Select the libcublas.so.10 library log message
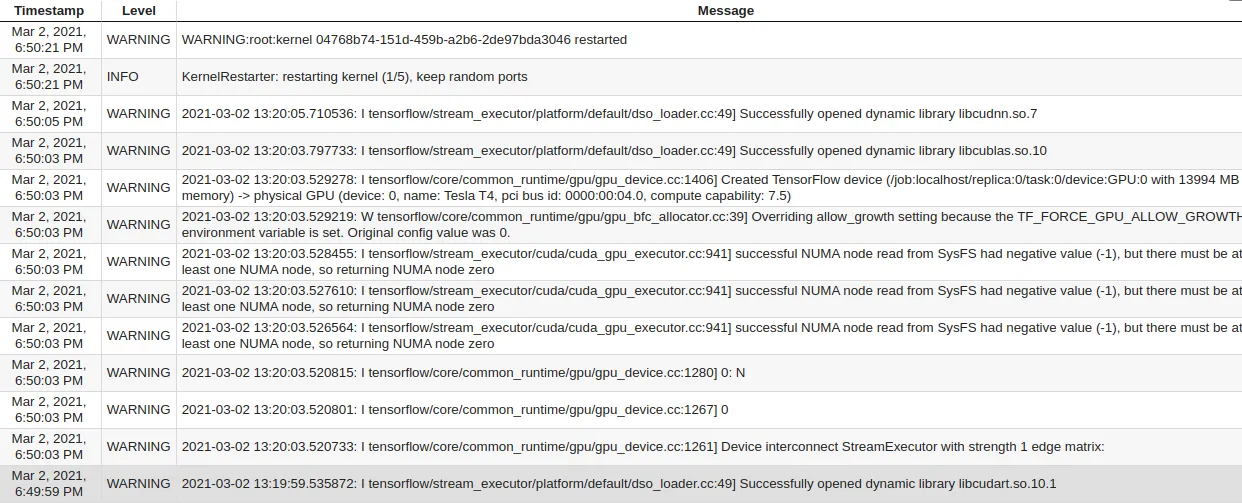Viewport: 1242px width, 503px height. point(614,151)
